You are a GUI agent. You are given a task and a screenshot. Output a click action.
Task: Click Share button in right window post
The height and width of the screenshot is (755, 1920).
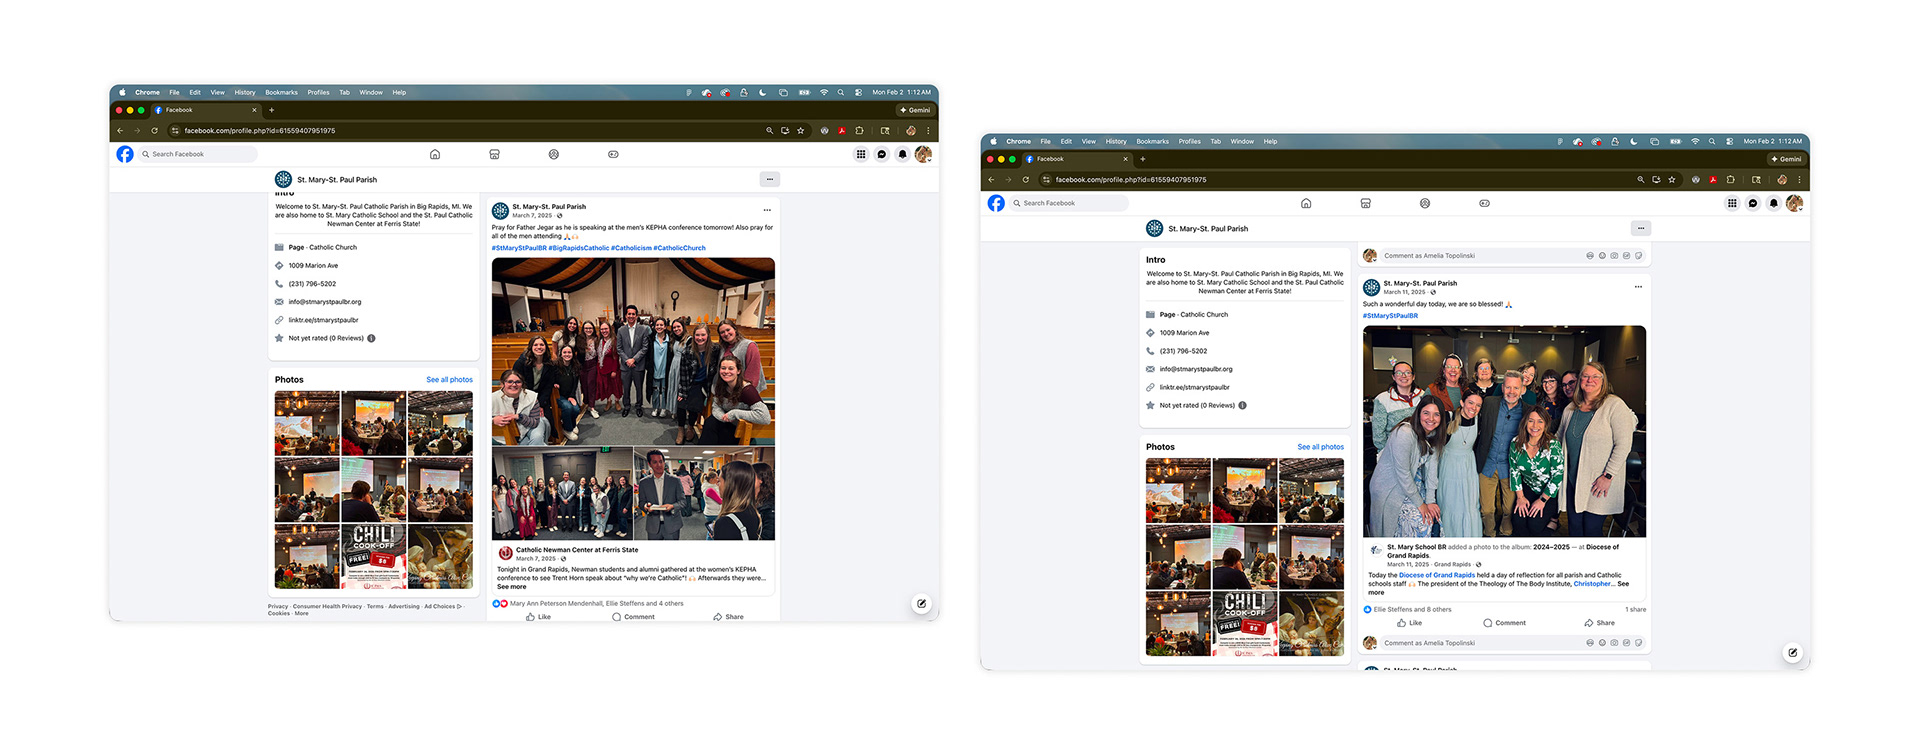point(1599,623)
